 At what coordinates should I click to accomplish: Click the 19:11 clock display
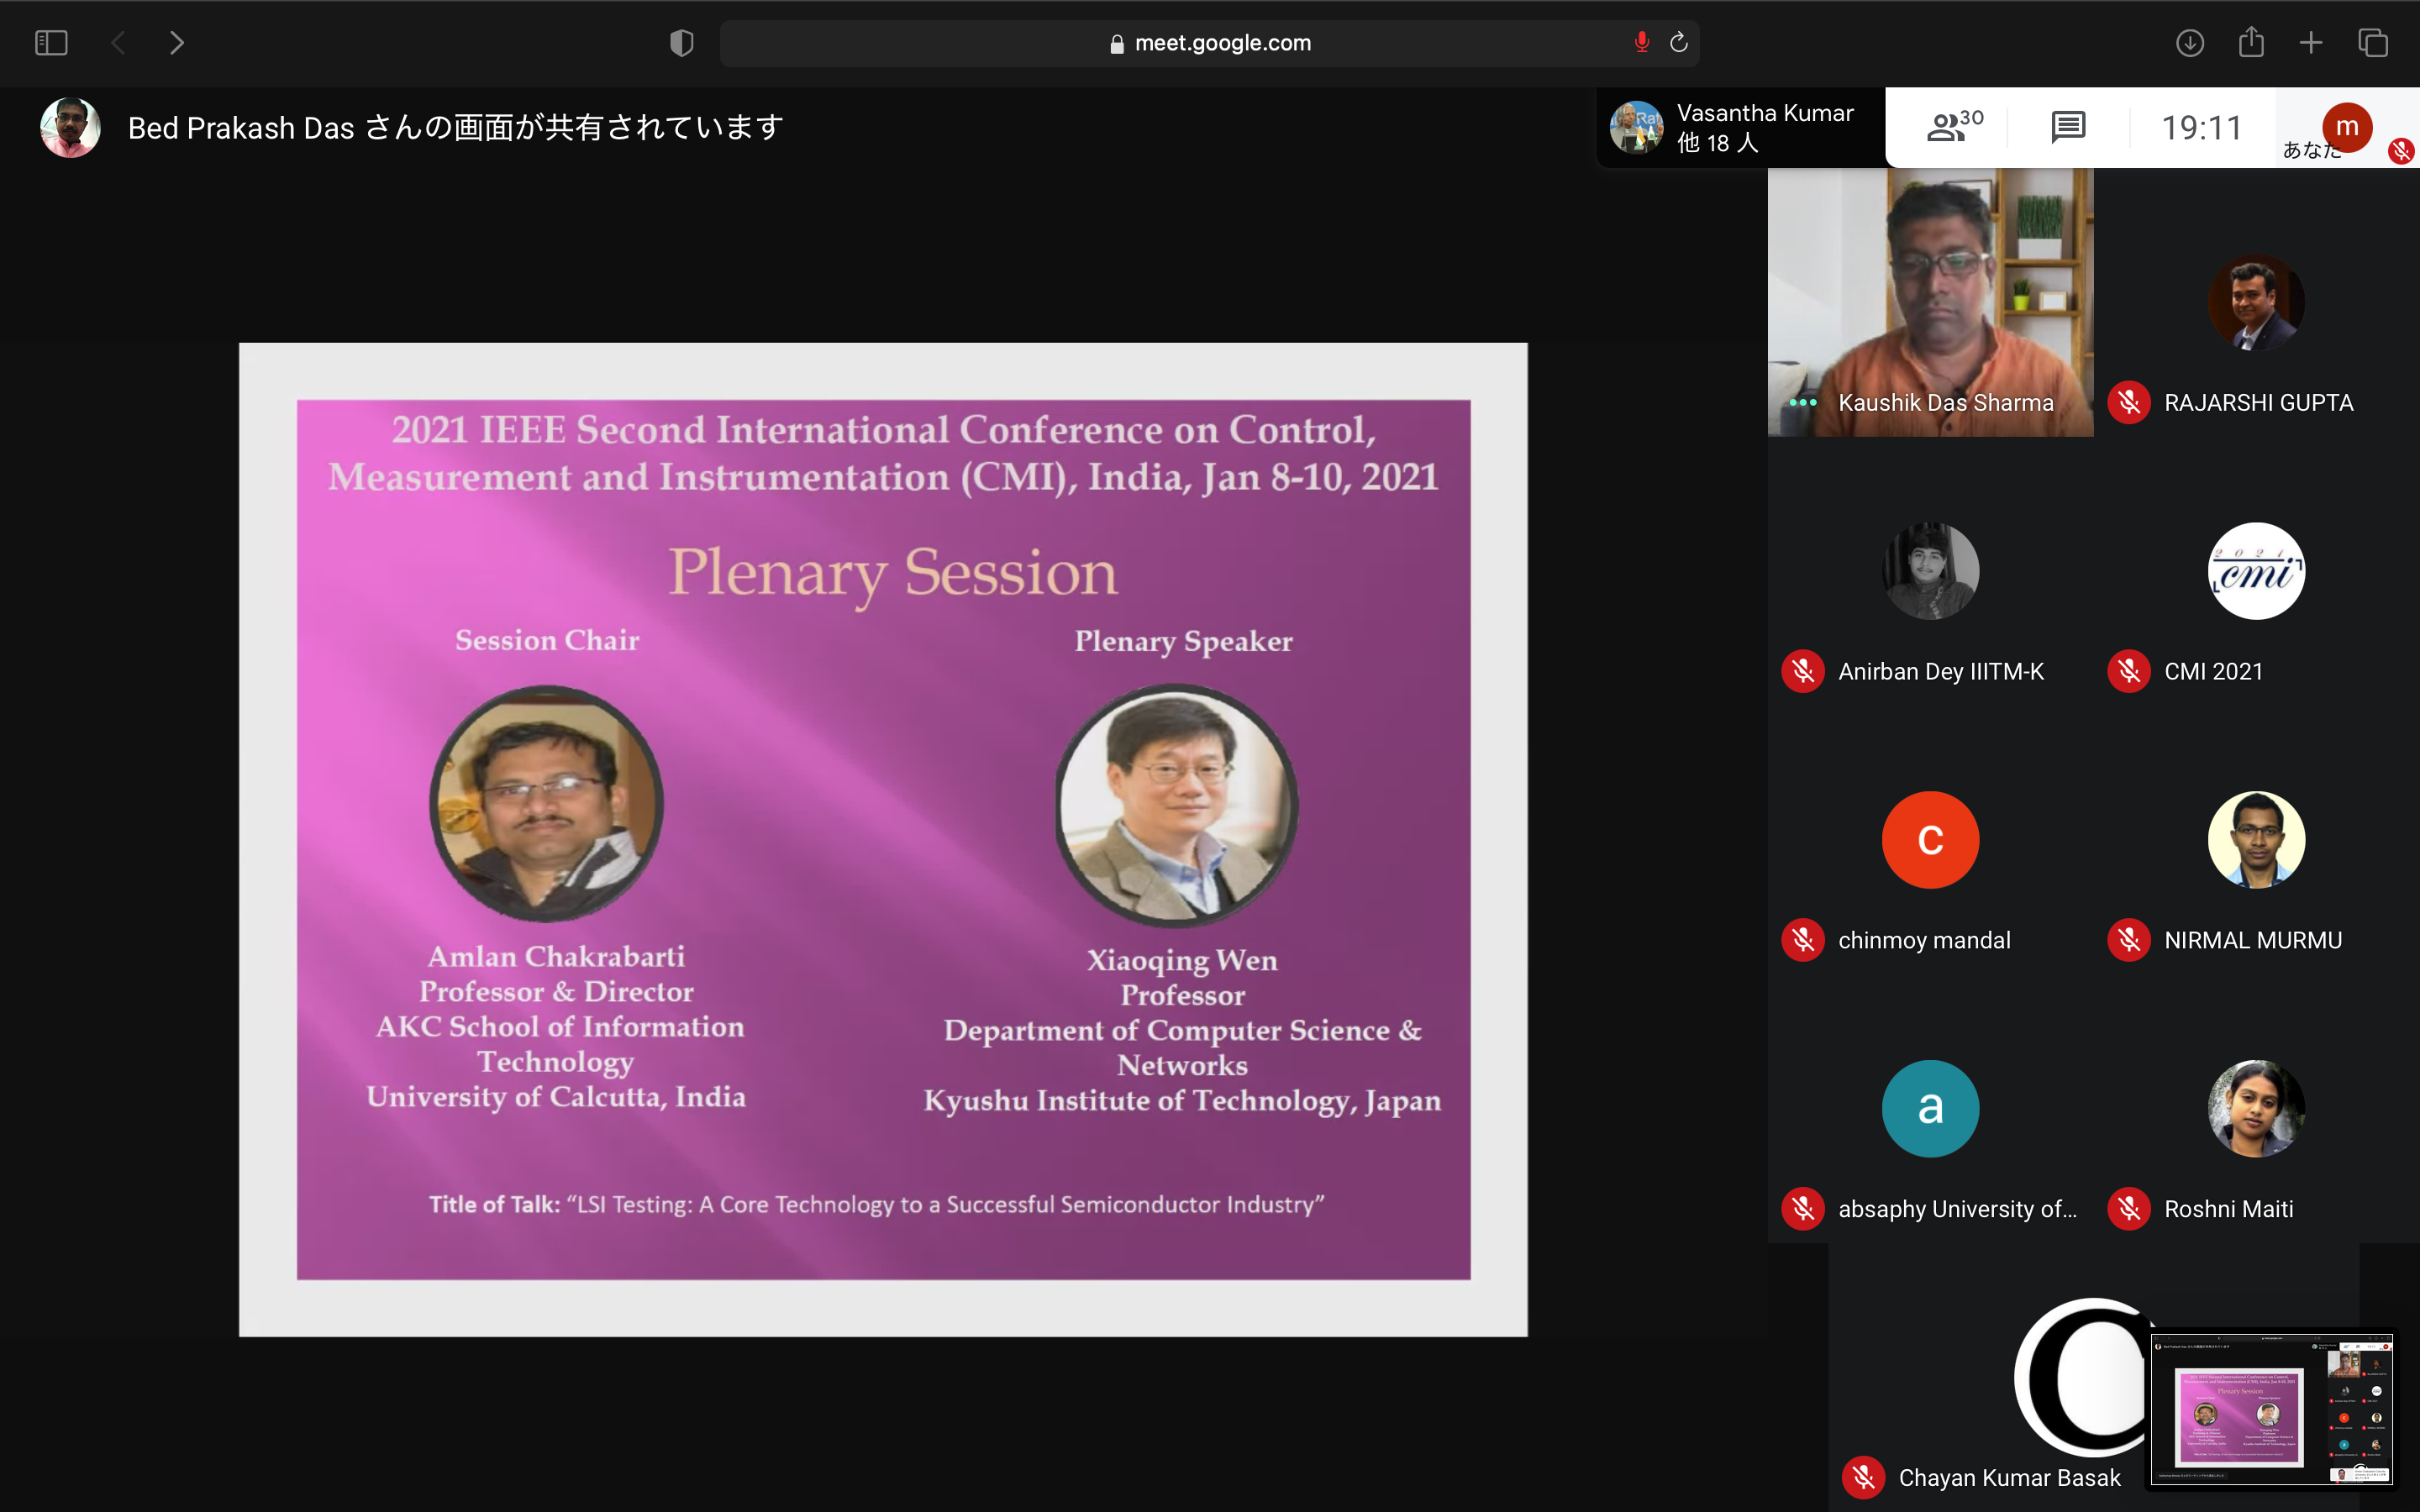pyautogui.click(x=2201, y=128)
